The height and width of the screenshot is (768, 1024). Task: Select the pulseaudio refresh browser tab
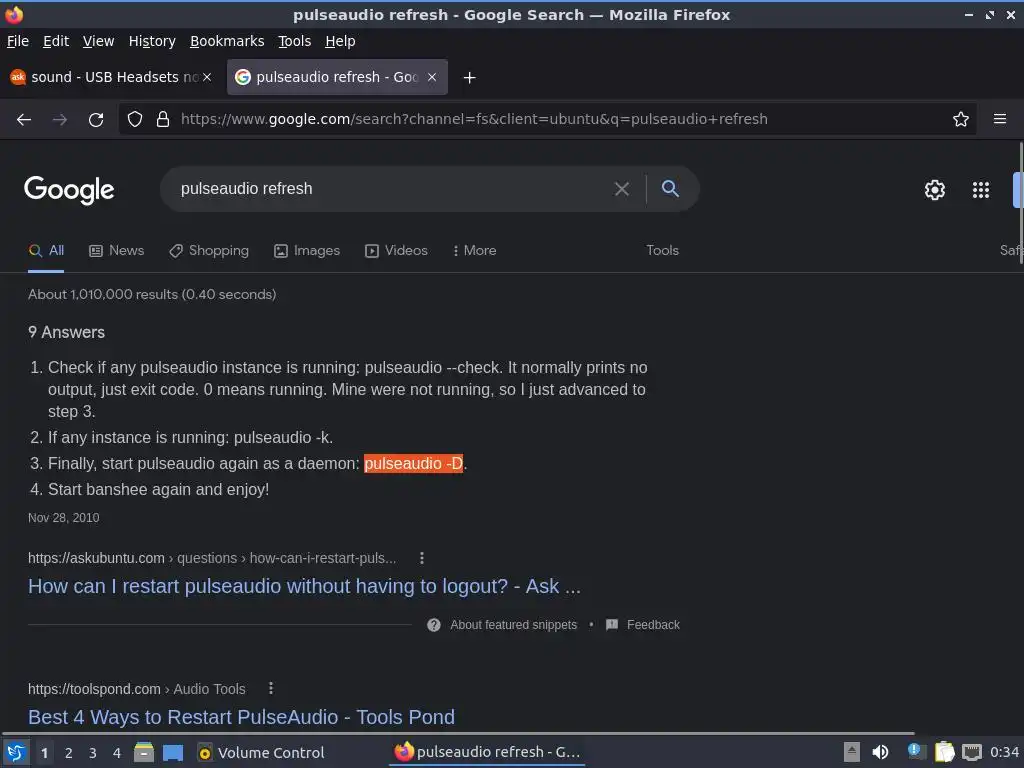click(x=337, y=77)
